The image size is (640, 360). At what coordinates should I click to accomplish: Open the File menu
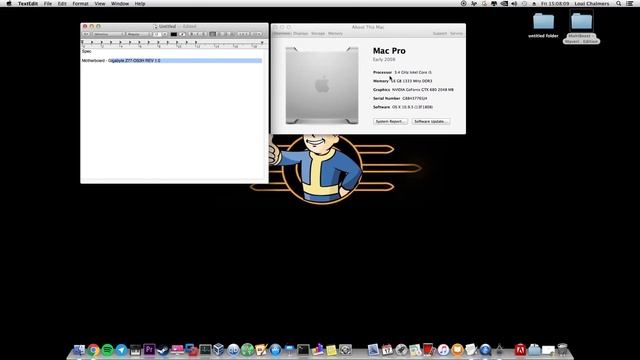click(x=48, y=3)
